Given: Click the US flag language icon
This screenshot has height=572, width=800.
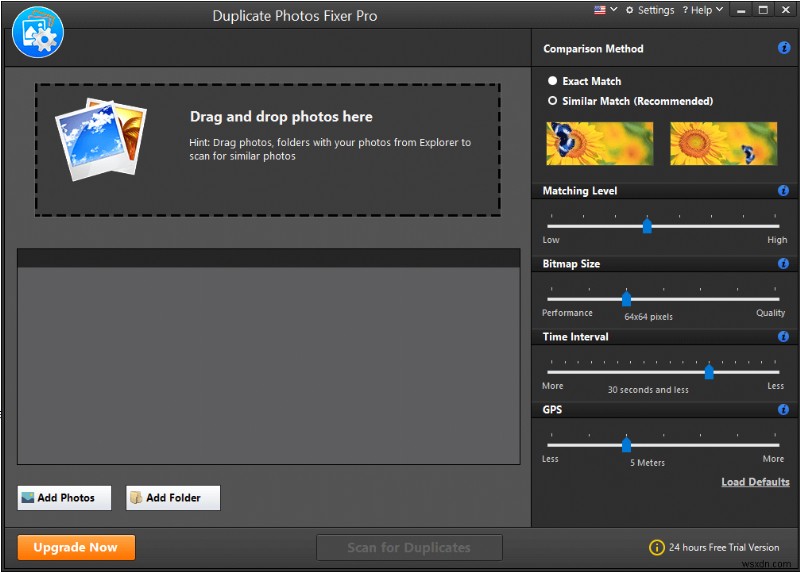Looking at the screenshot, I should (599, 10).
